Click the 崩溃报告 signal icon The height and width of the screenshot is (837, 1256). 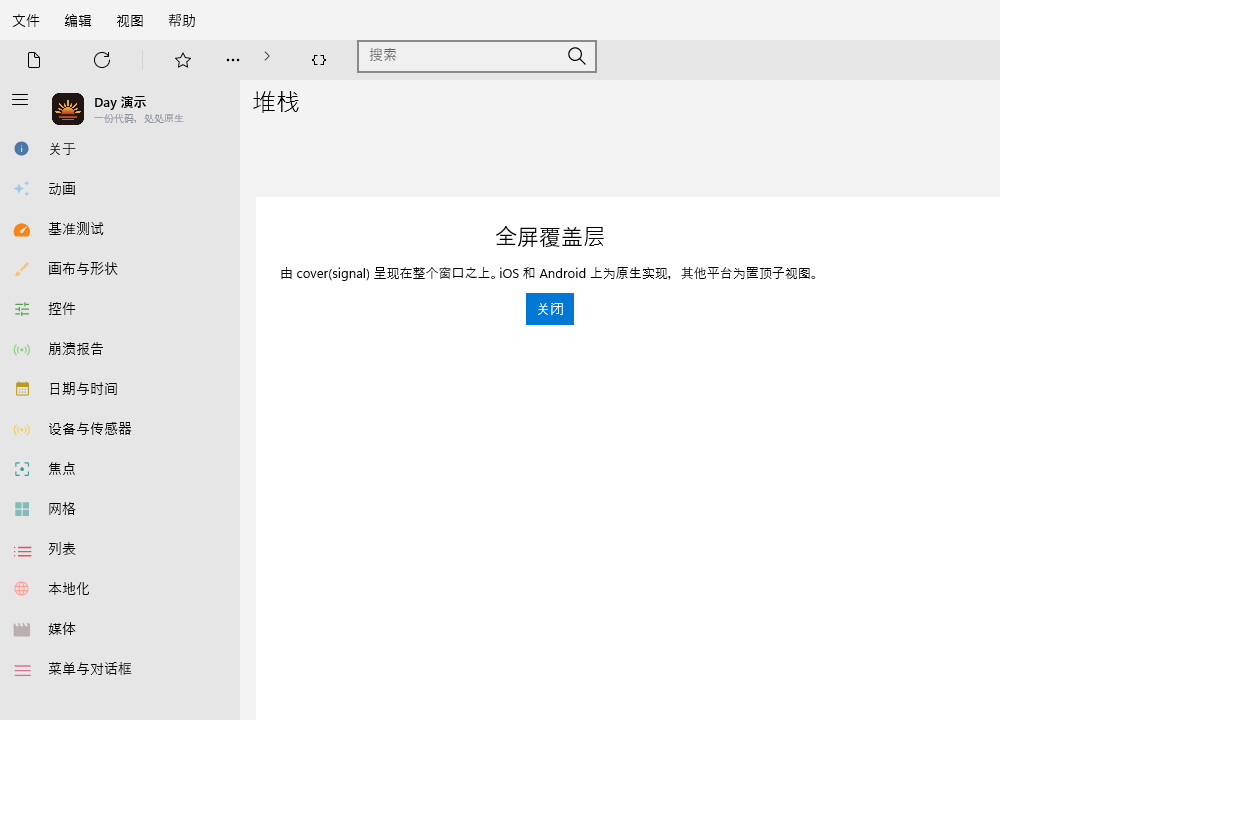[x=21, y=349]
